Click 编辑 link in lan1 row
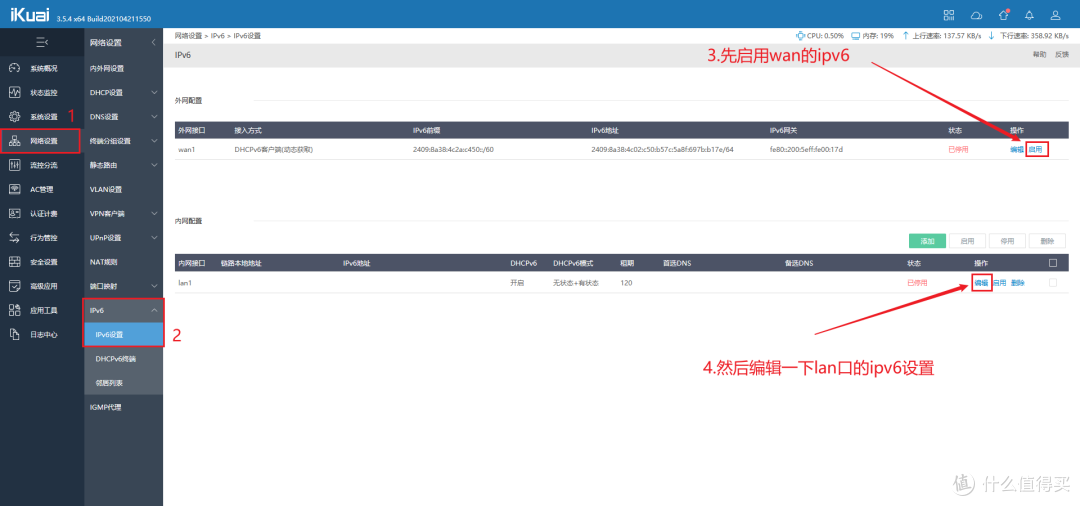This screenshot has width=1080, height=506. pyautogui.click(x=981, y=283)
